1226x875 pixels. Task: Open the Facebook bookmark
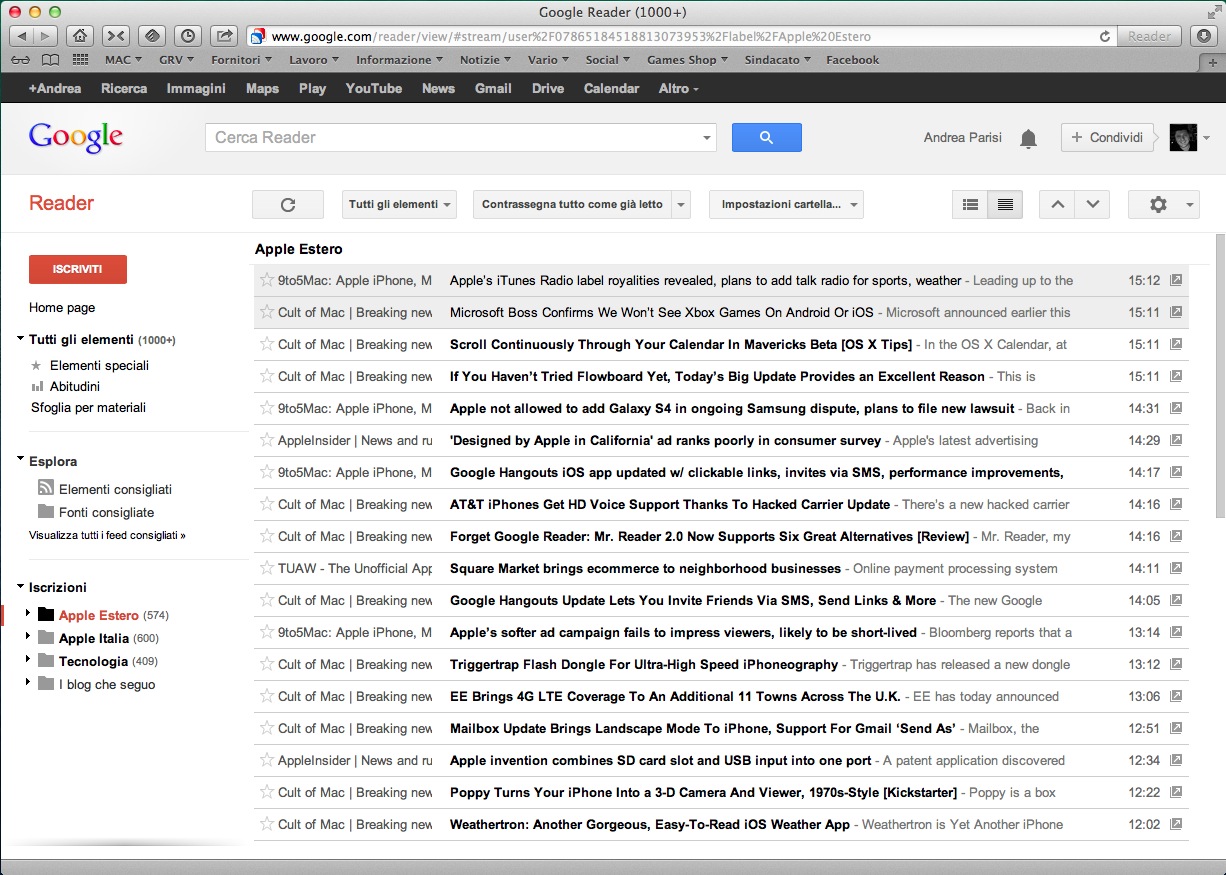point(853,60)
